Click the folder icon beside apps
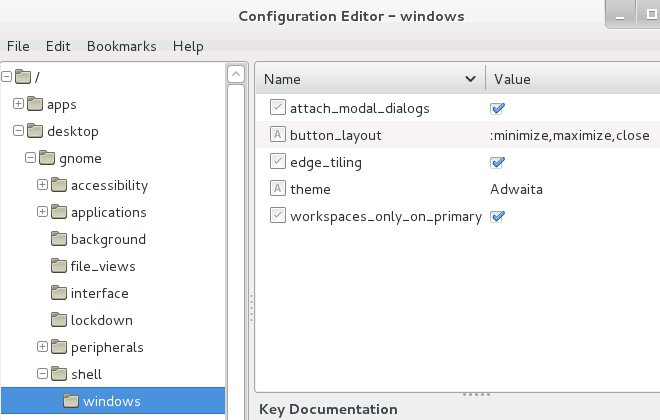This screenshot has height=420, width=660. [35, 104]
